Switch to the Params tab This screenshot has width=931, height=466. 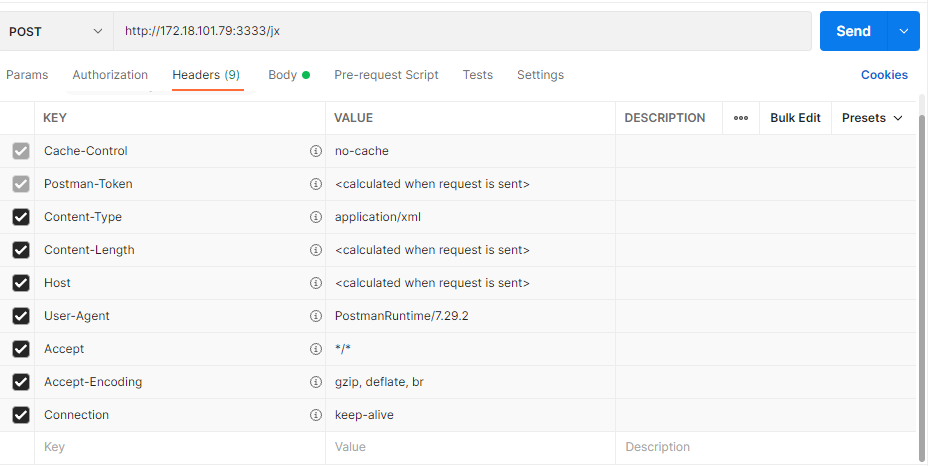27,75
